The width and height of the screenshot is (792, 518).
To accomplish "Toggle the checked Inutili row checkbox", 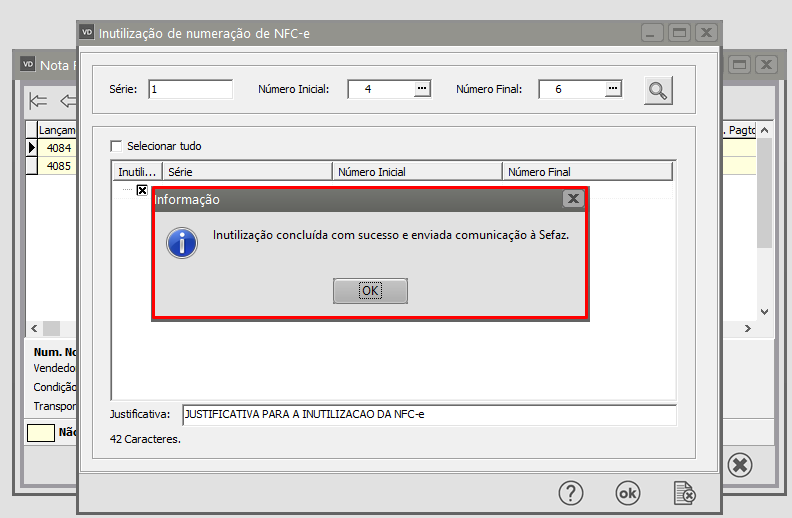I will (142, 190).
